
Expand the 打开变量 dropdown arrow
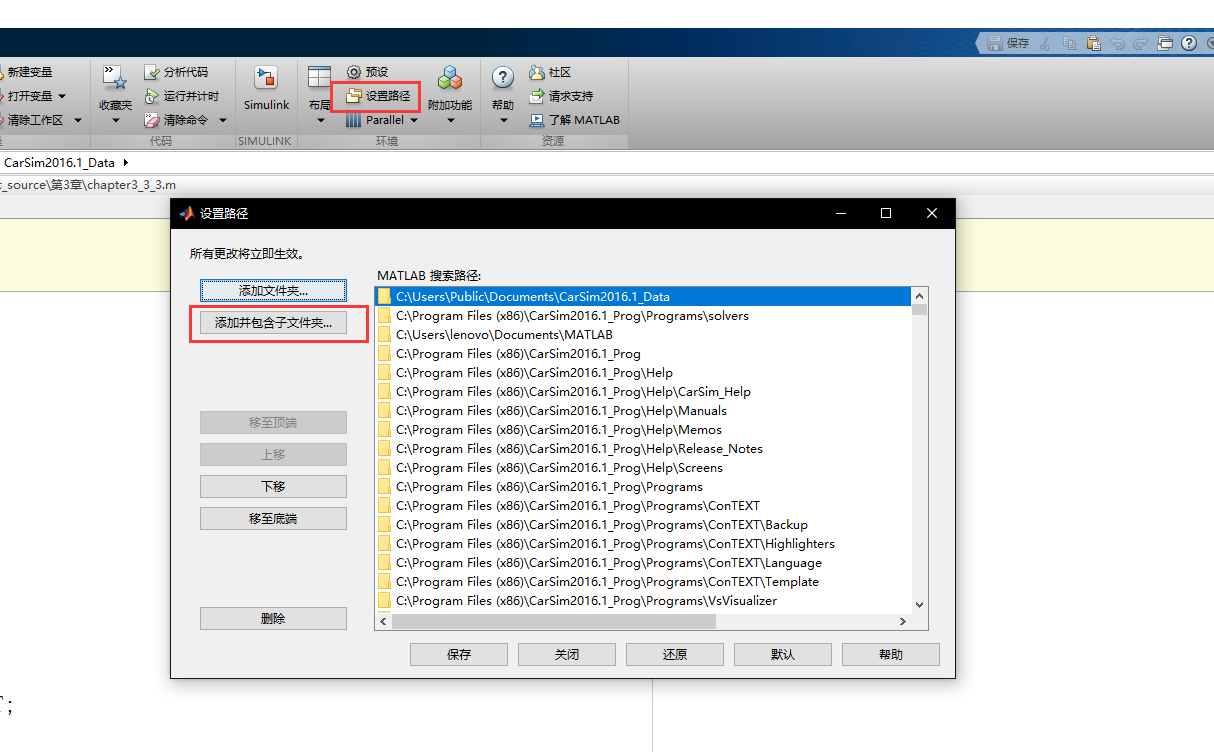tap(62, 96)
